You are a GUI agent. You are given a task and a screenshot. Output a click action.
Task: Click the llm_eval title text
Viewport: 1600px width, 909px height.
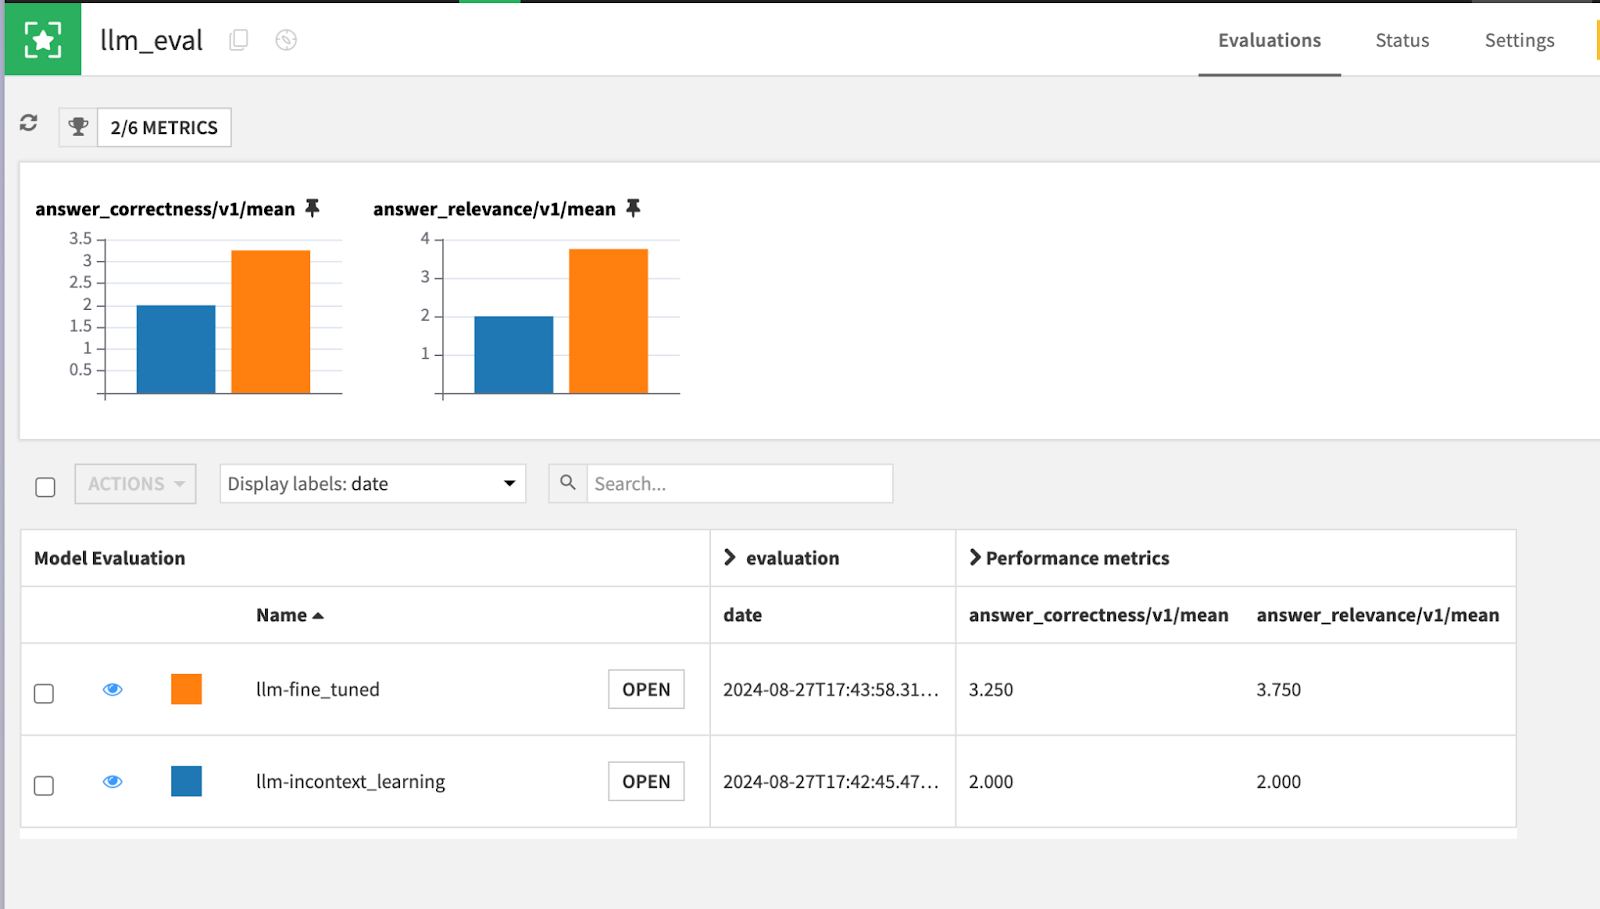[151, 40]
